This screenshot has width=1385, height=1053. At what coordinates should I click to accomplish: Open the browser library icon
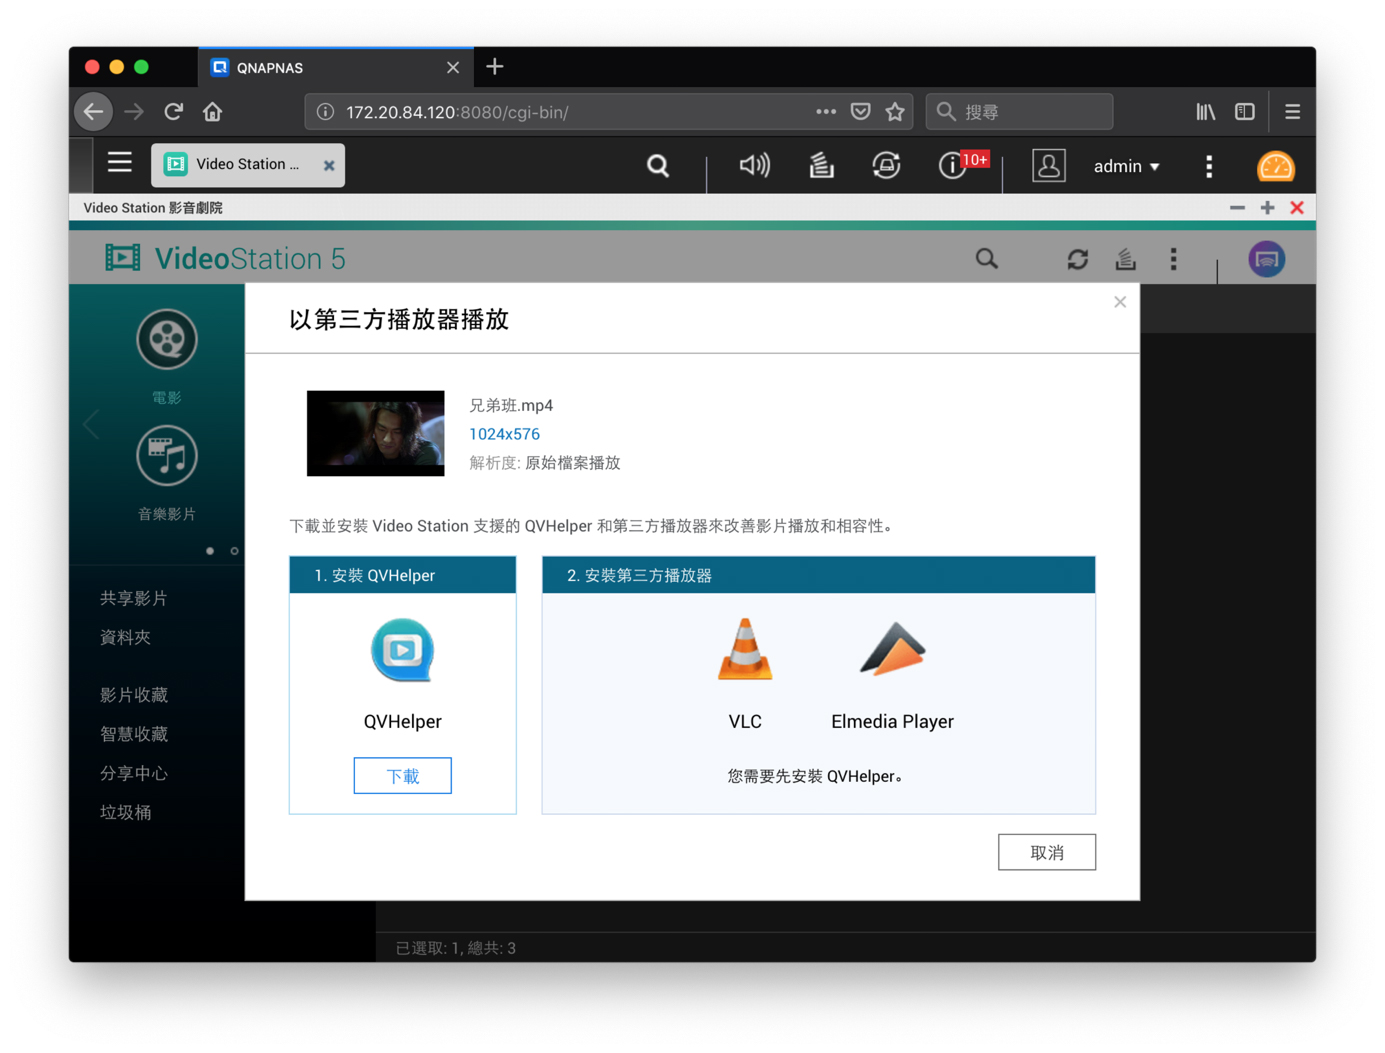(x=1206, y=112)
